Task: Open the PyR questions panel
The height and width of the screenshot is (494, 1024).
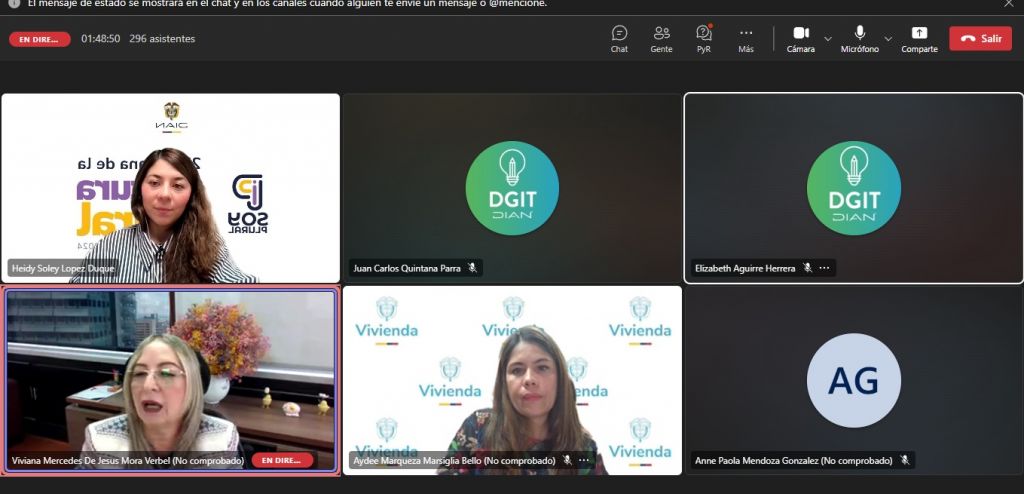Action: click(x=703, y=39)
